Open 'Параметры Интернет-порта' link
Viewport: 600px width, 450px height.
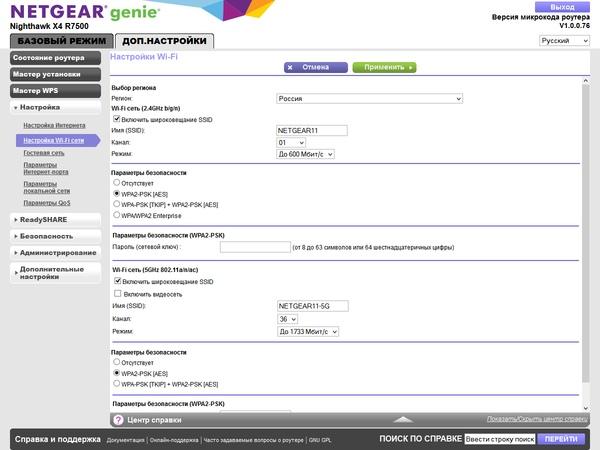point(46,168)
